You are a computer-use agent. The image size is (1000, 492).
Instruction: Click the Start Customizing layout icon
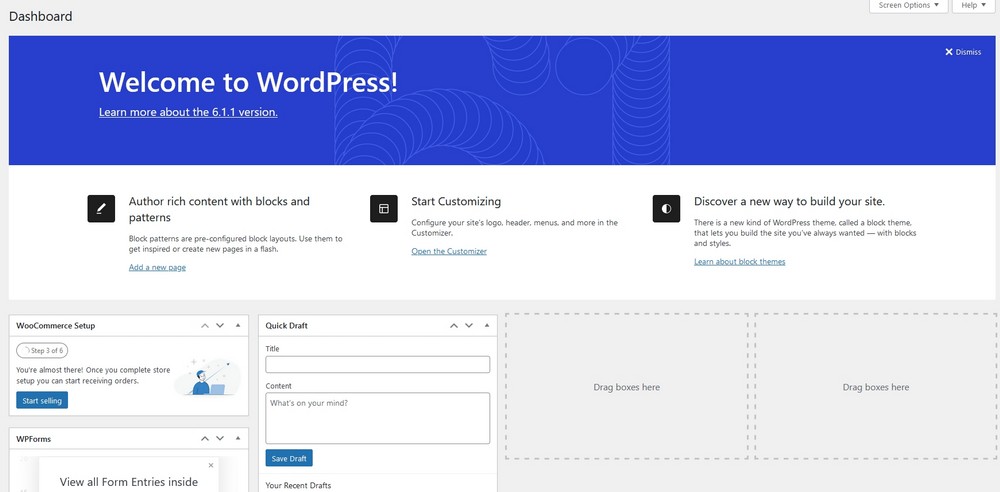click(x=384, y=209)
